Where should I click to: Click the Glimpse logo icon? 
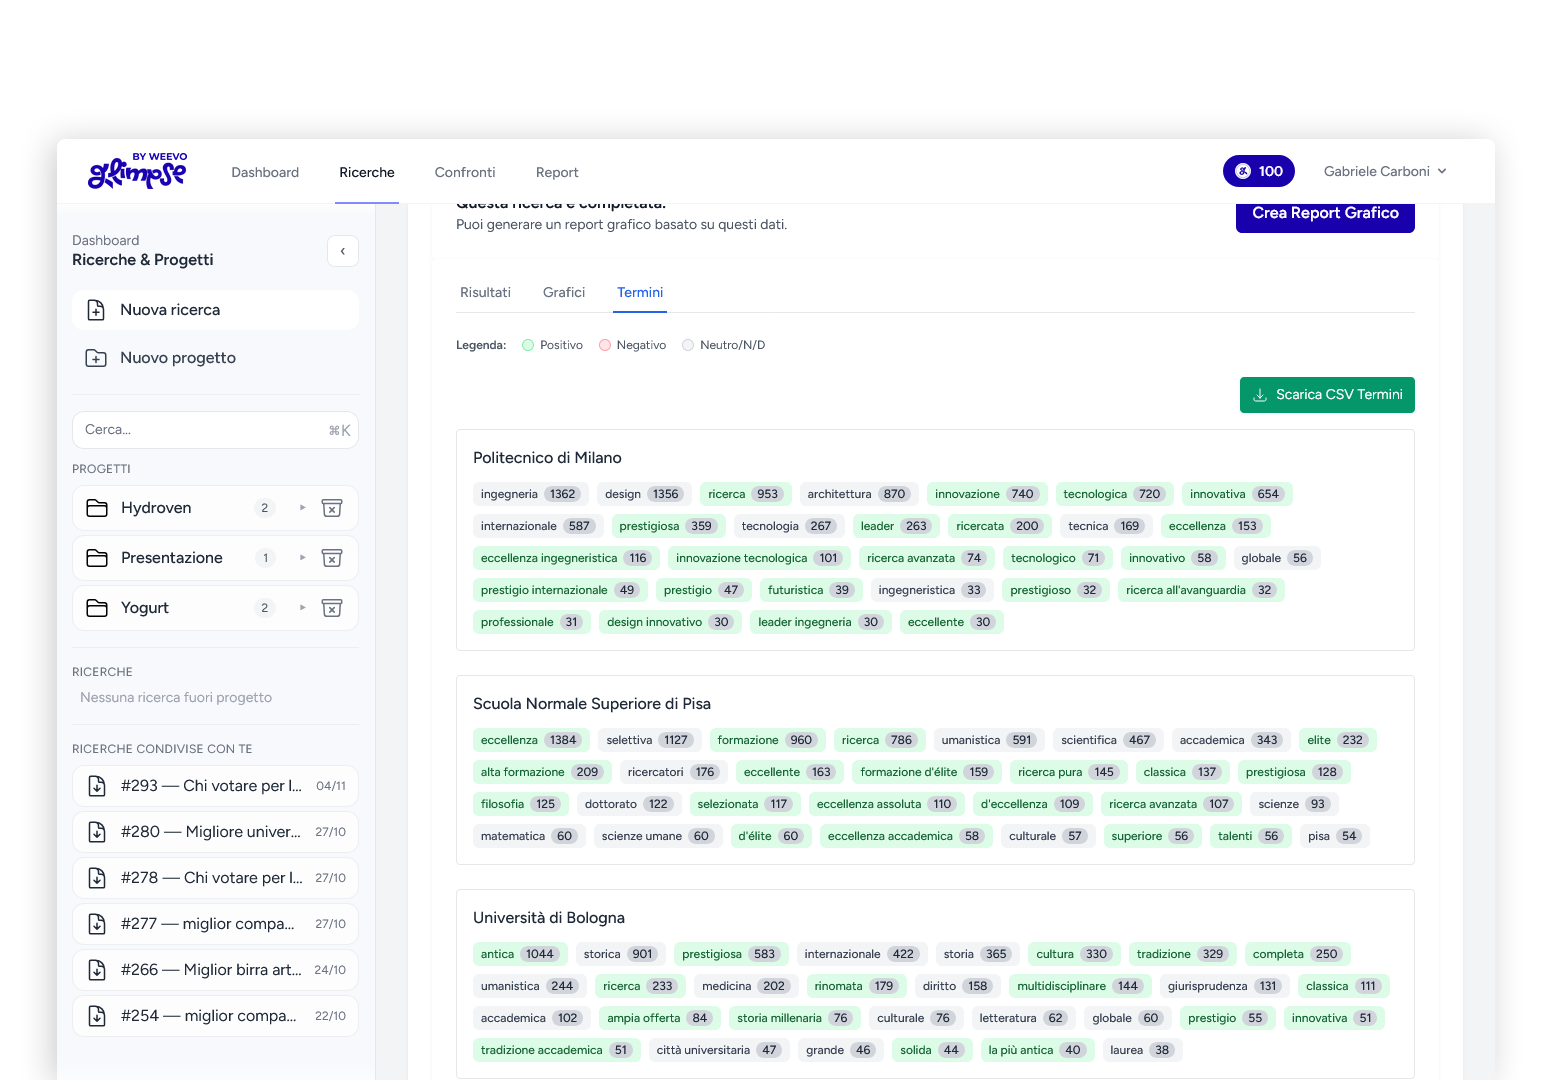point(137,172)
